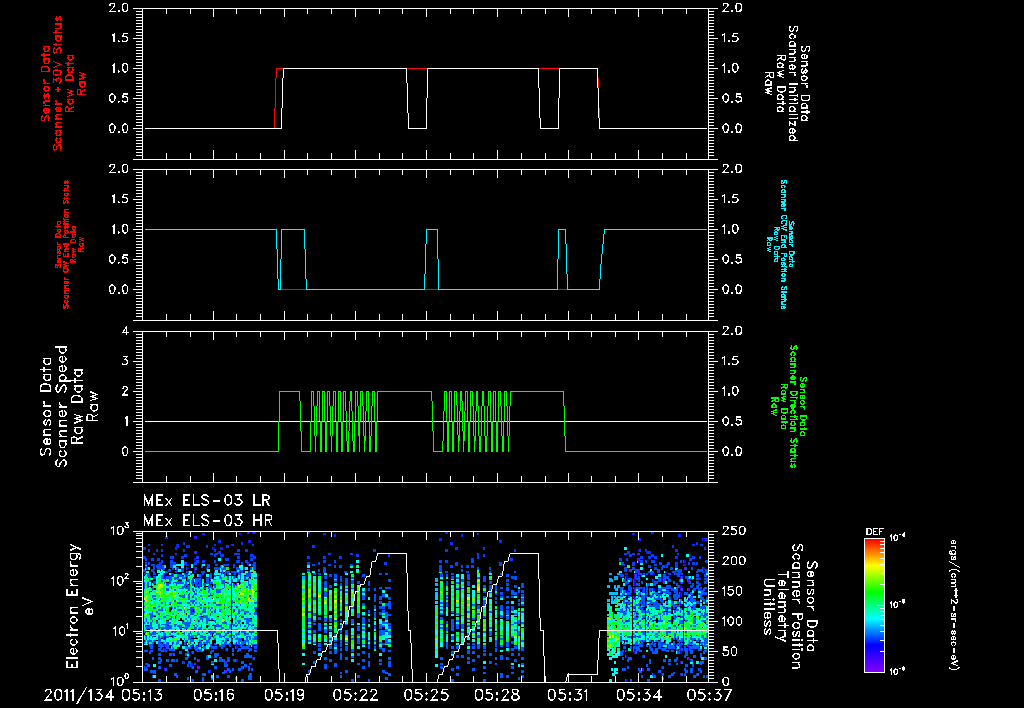Click the '3' tick on Scanner Speed axis
The height and width of the screenshot is (708, 1024).
pos(125,361)
